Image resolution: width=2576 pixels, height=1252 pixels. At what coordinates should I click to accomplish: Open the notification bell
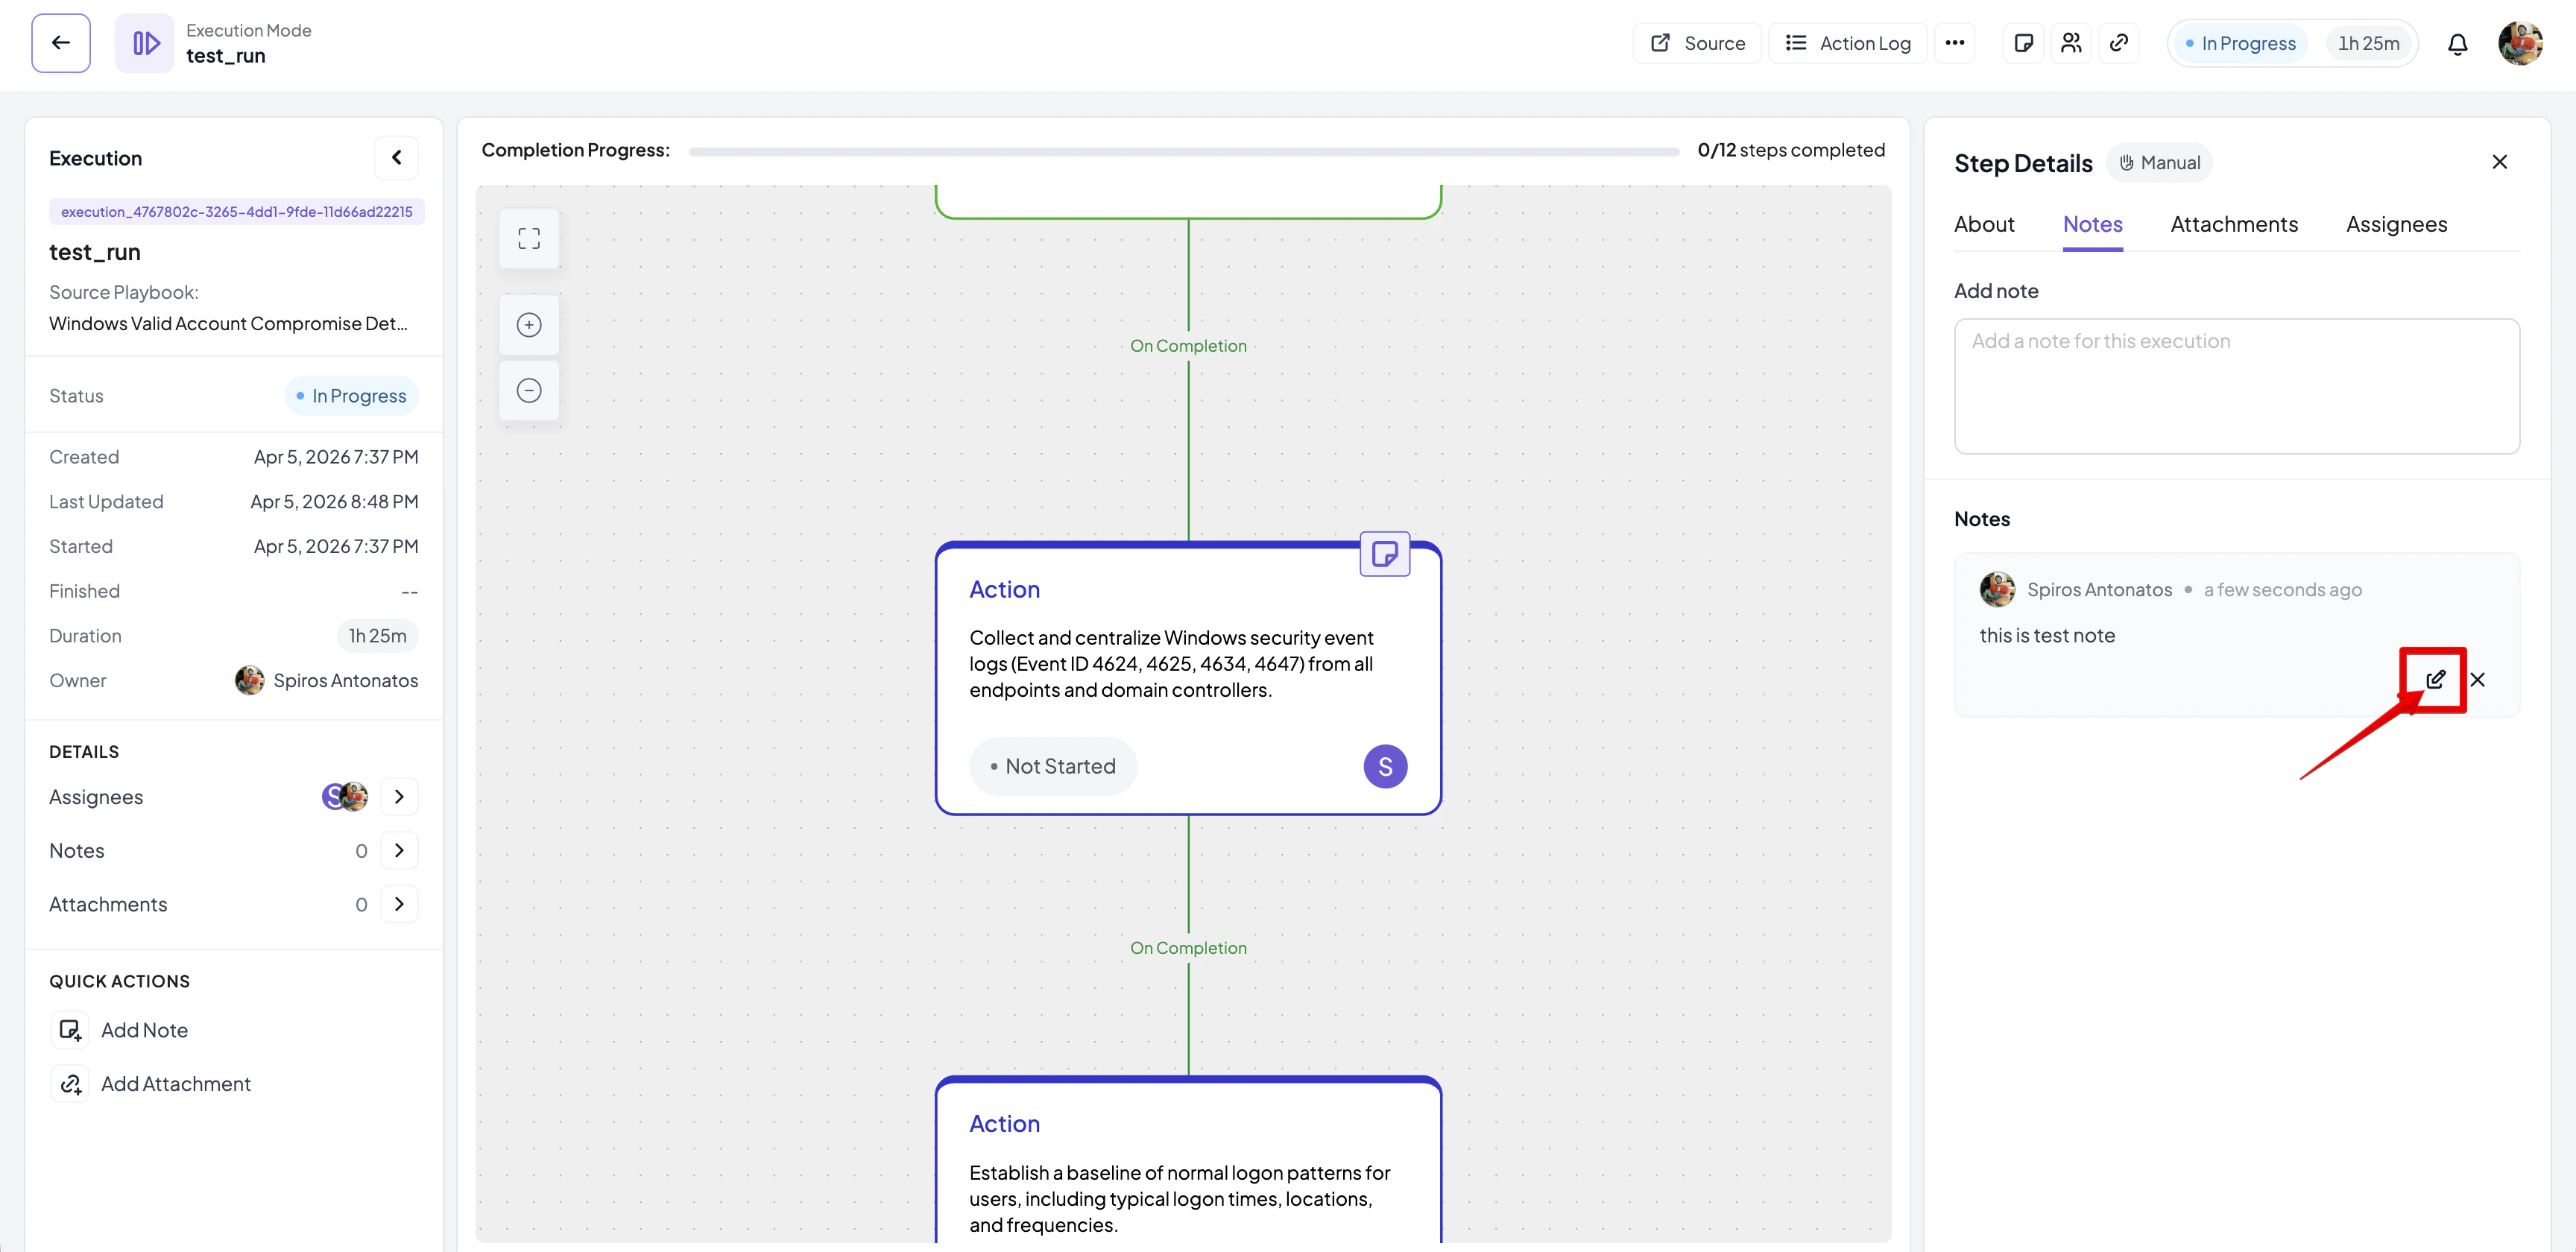2457,44
